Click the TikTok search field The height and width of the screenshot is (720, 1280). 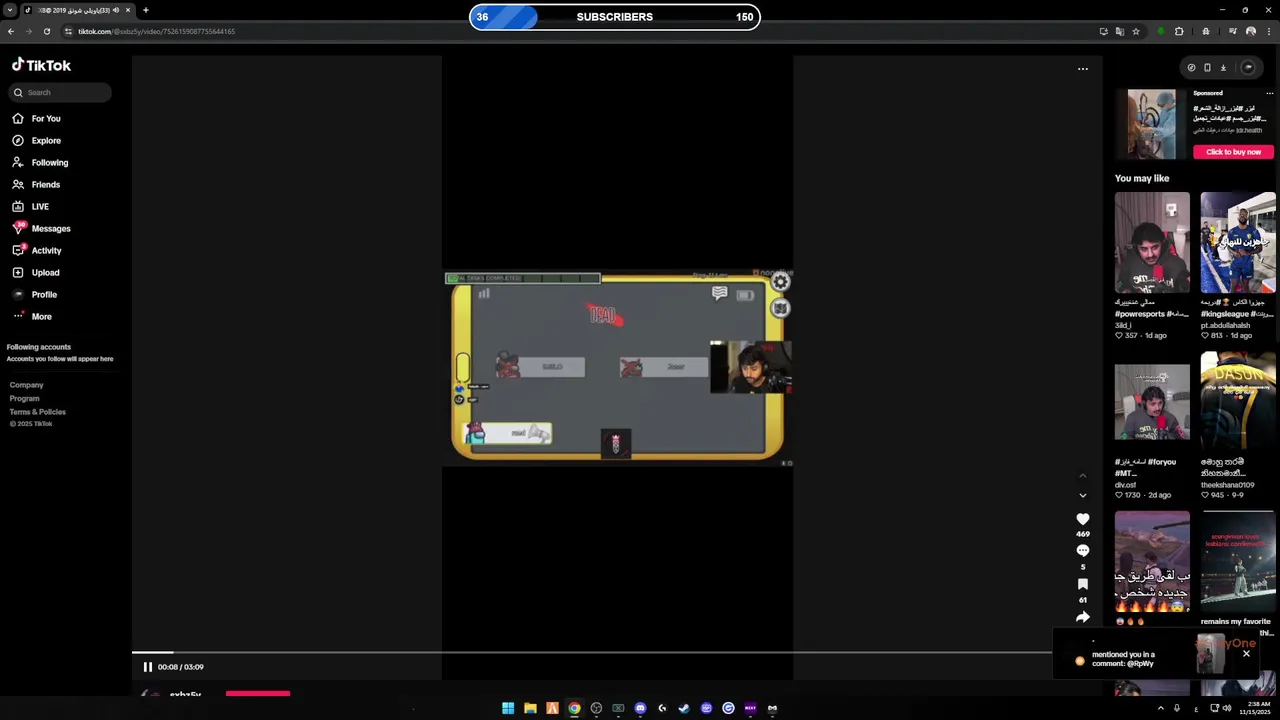pyautogui.click(x=60, y=92)
